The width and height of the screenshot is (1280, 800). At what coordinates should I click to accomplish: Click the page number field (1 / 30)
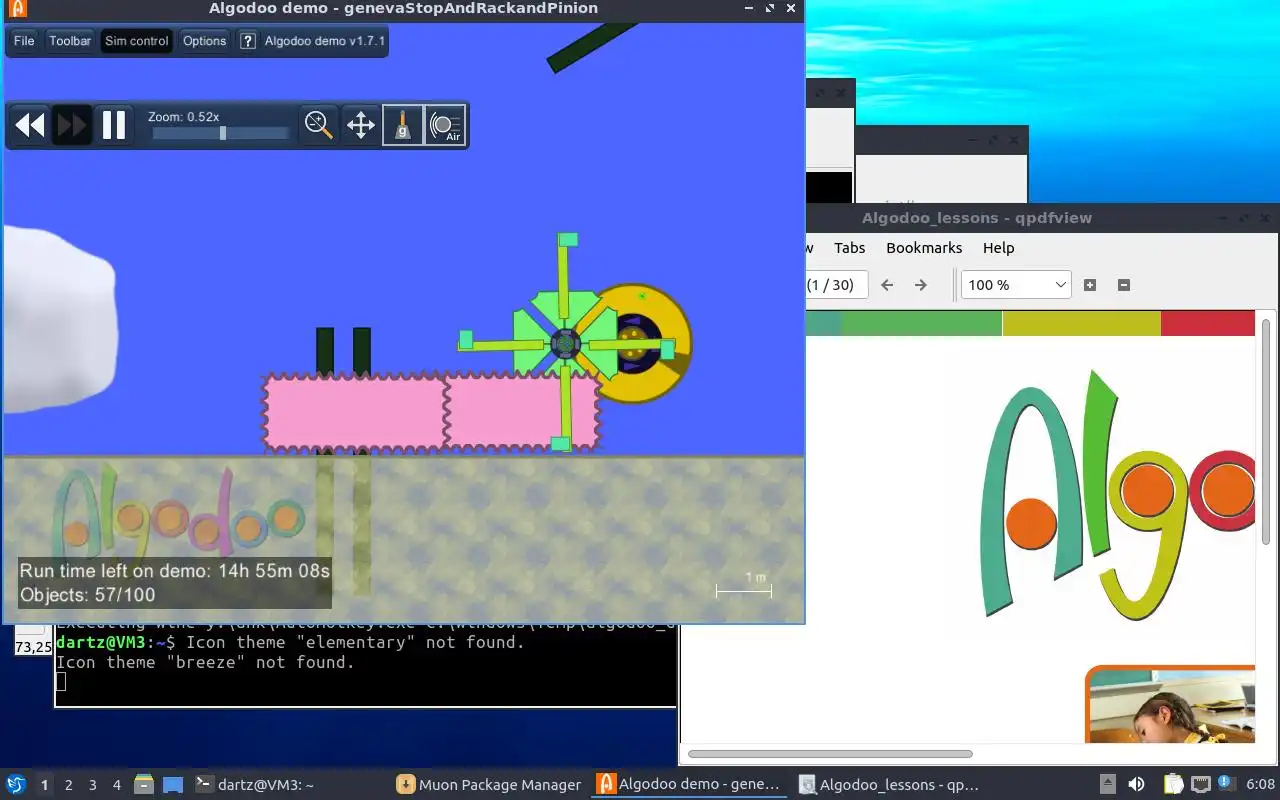[x=836, y=285]
